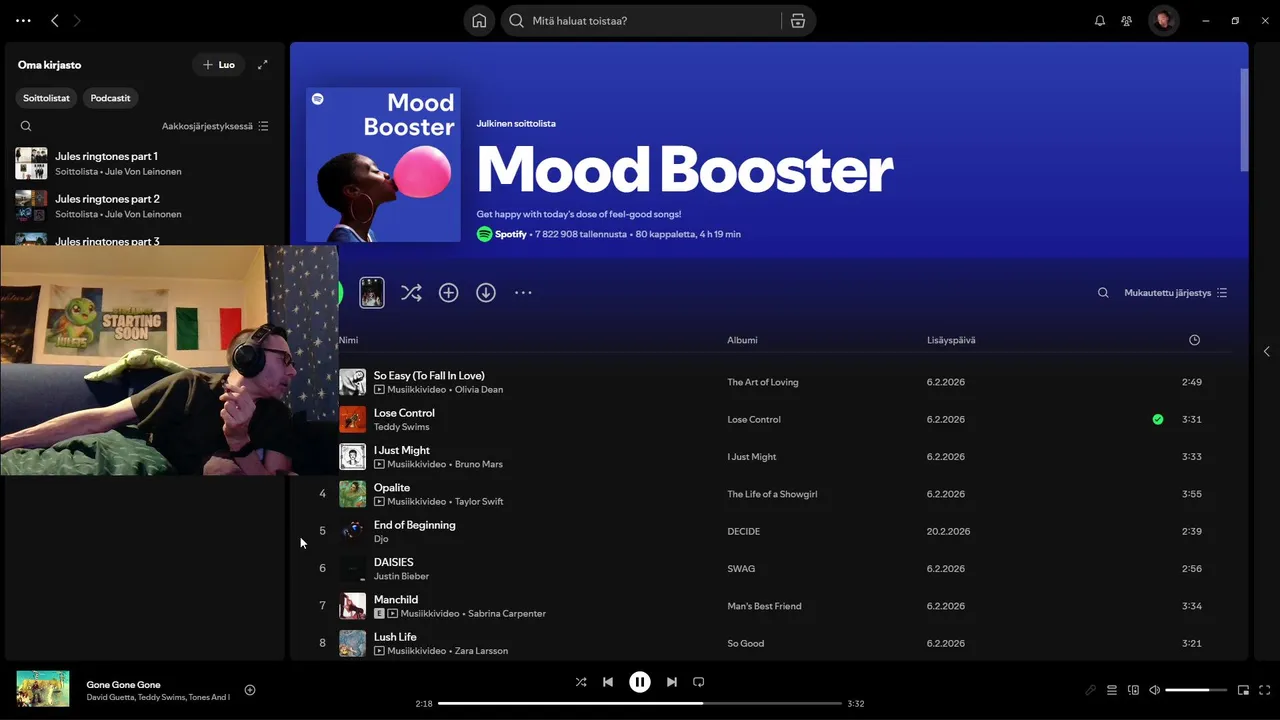Viewport: 1280px width, 720px height.
Task: Open Man's Best Friend album link
Action: (x=764, y=606)
